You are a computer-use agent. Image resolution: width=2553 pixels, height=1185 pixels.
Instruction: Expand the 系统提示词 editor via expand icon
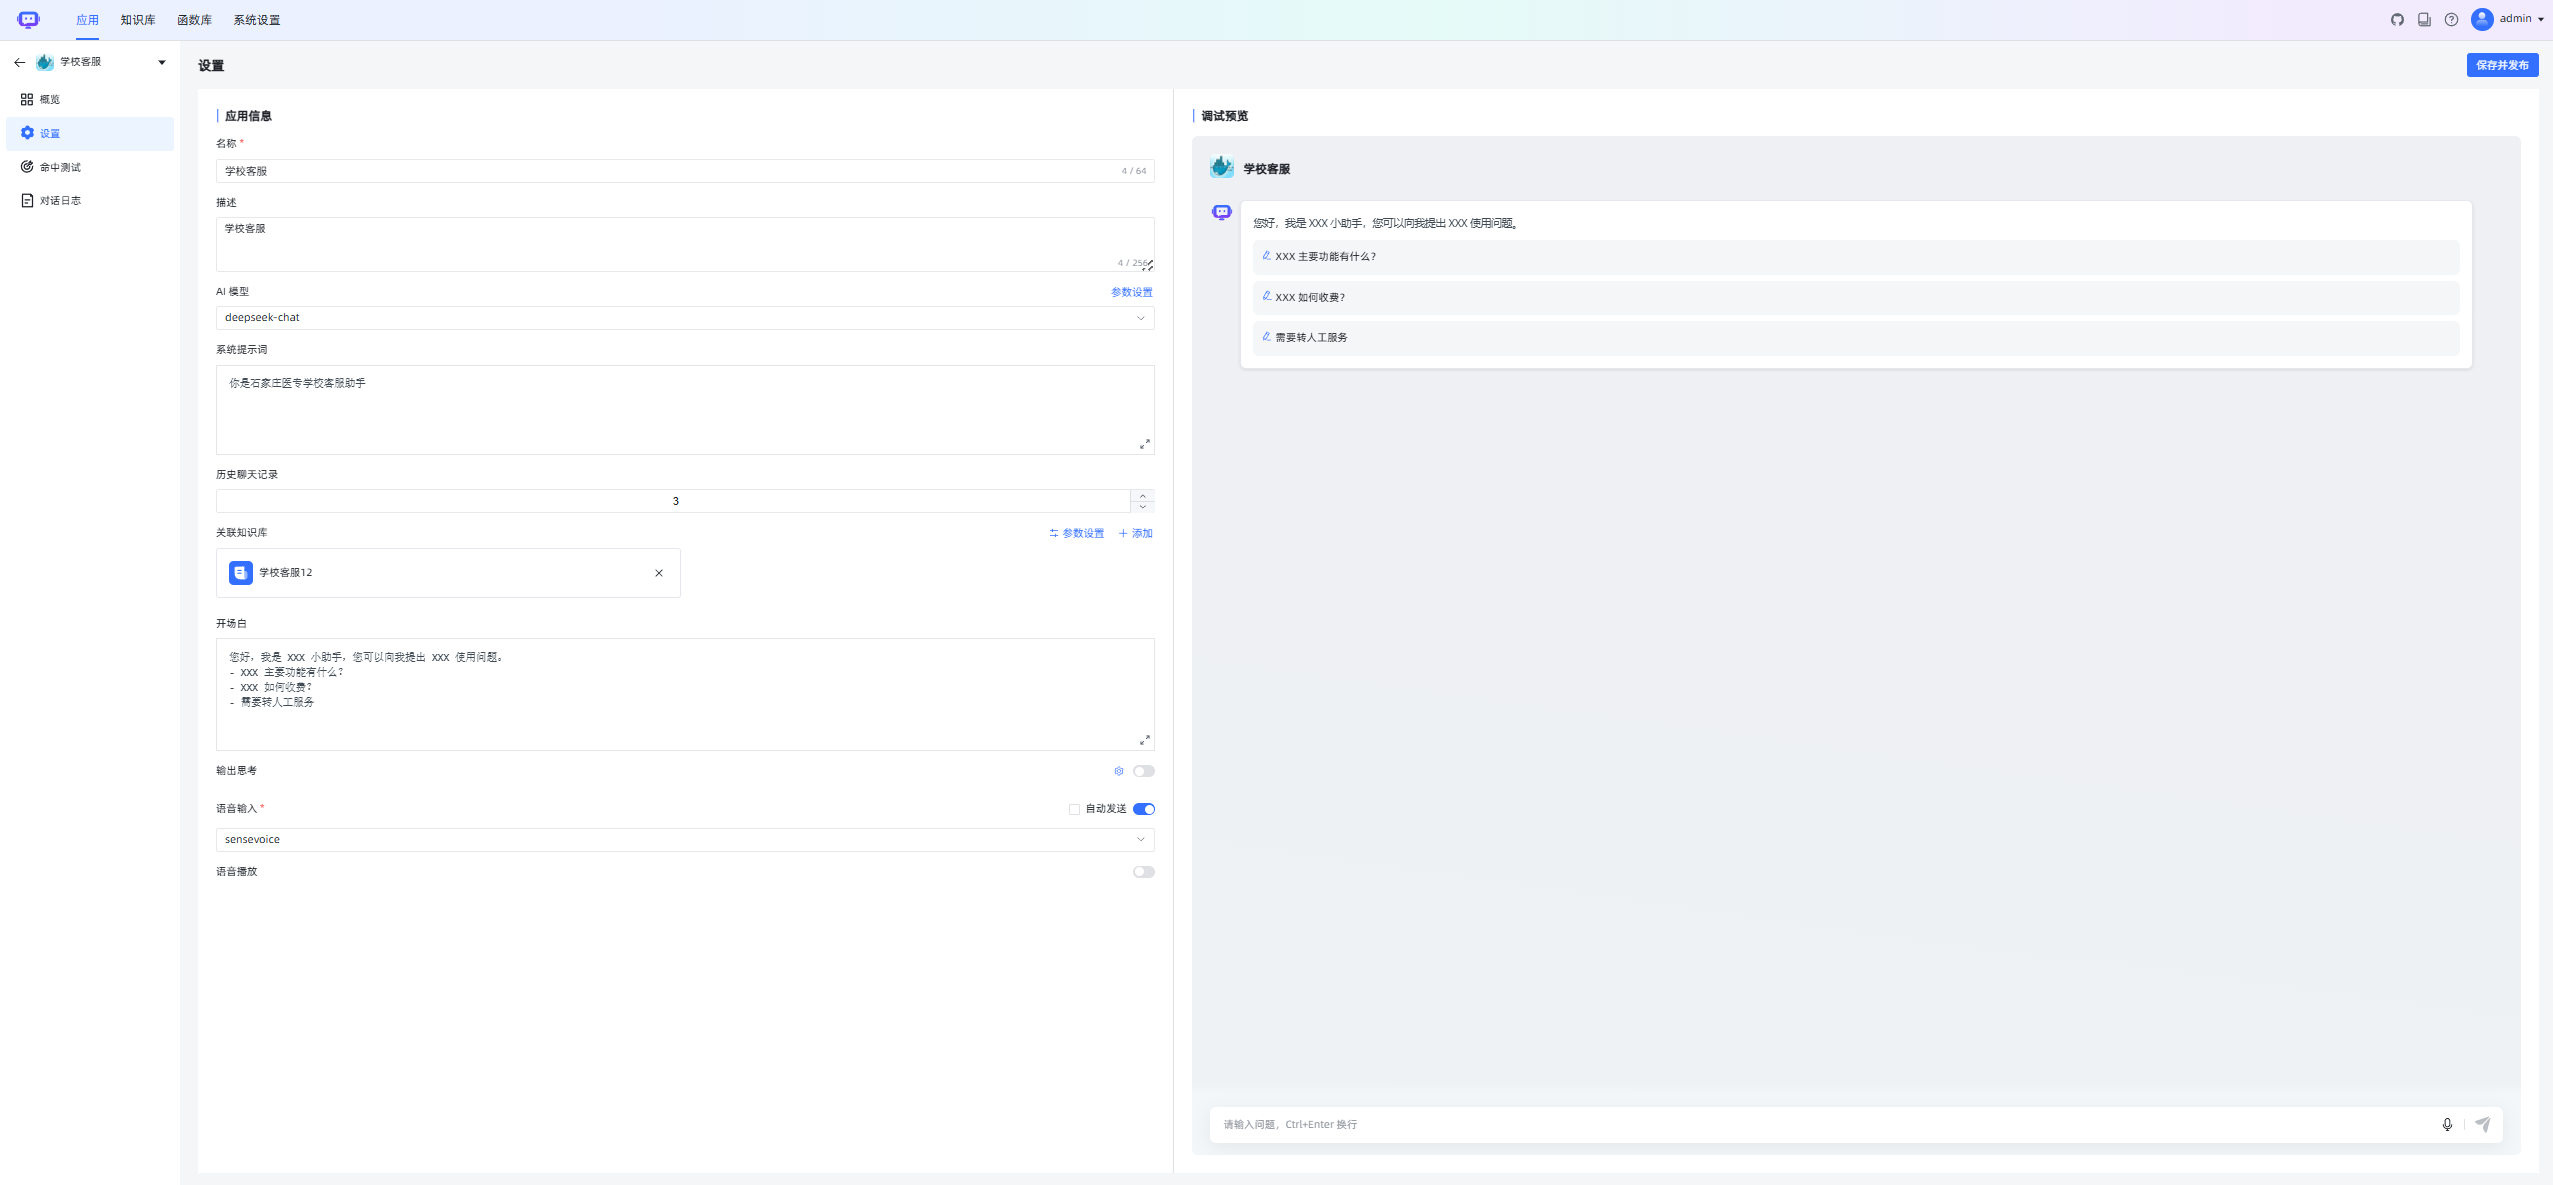tap(1144, 444)
